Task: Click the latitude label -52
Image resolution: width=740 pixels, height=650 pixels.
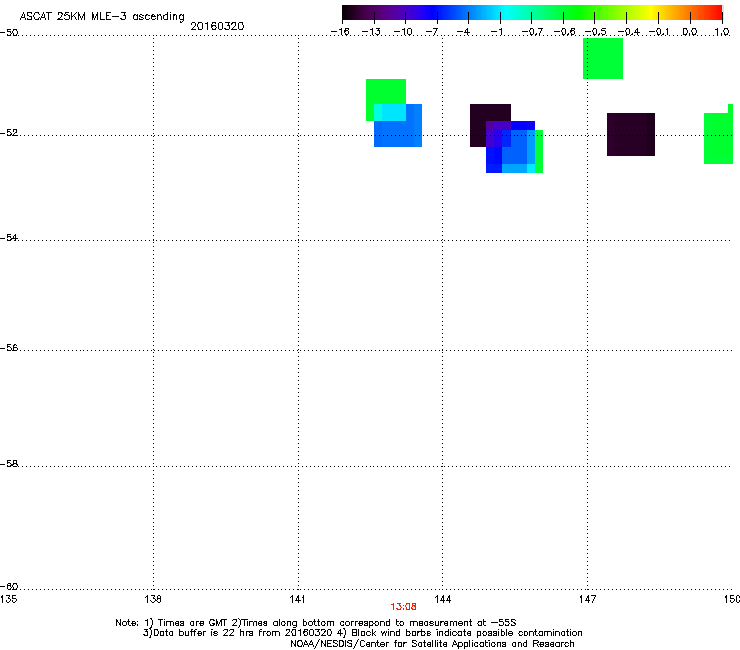Action: 9,133
